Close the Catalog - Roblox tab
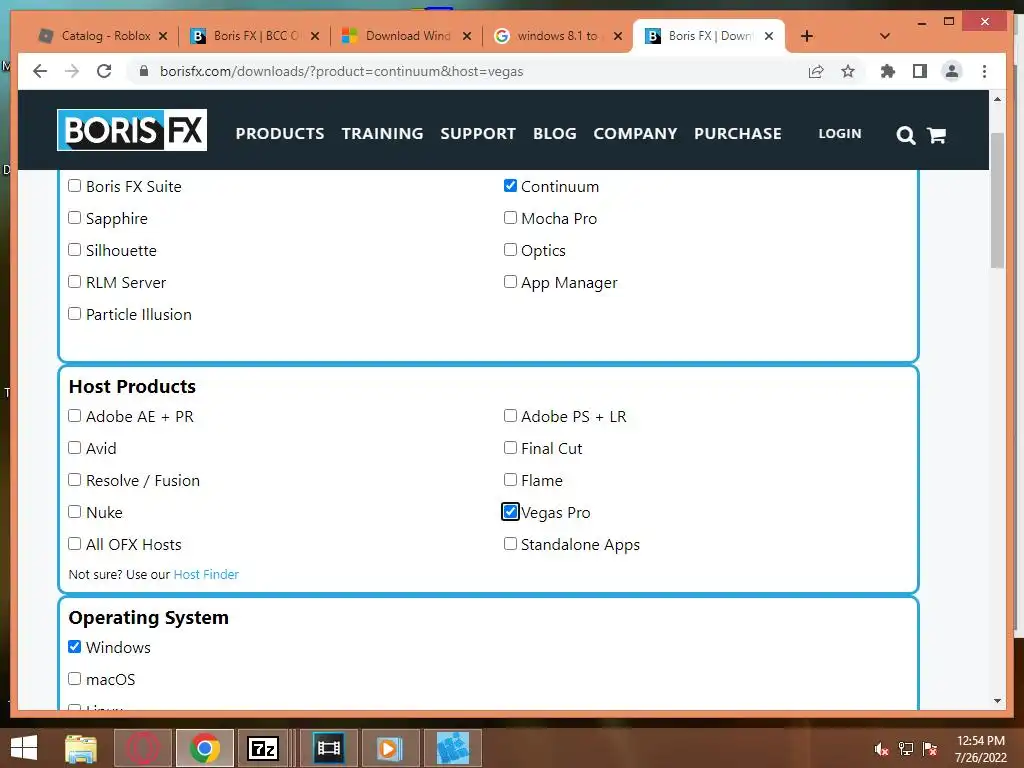This screenshot has width=1024, height=768. 163,36
